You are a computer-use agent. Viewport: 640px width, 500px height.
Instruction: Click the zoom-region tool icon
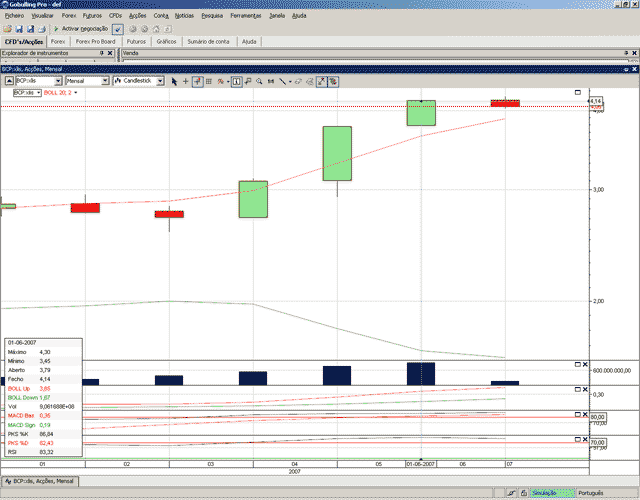[248, 82]
